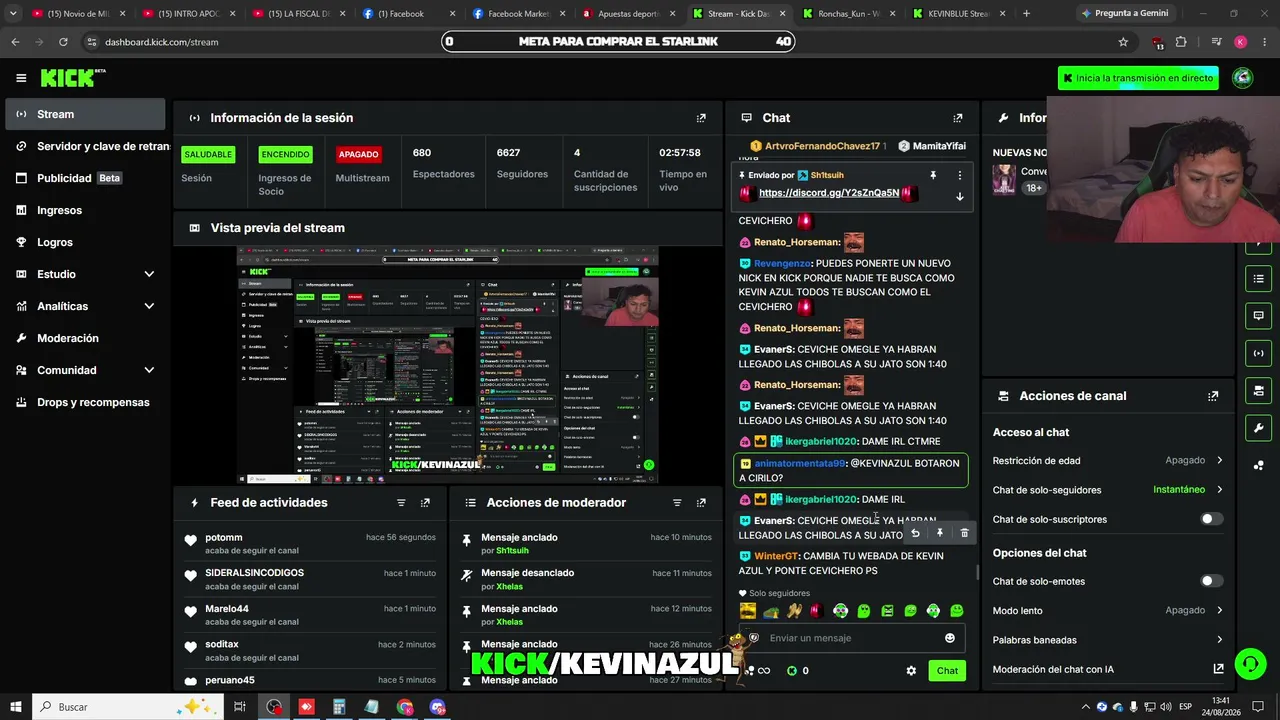Open the list icon in right sidebar

point(1259,278)
